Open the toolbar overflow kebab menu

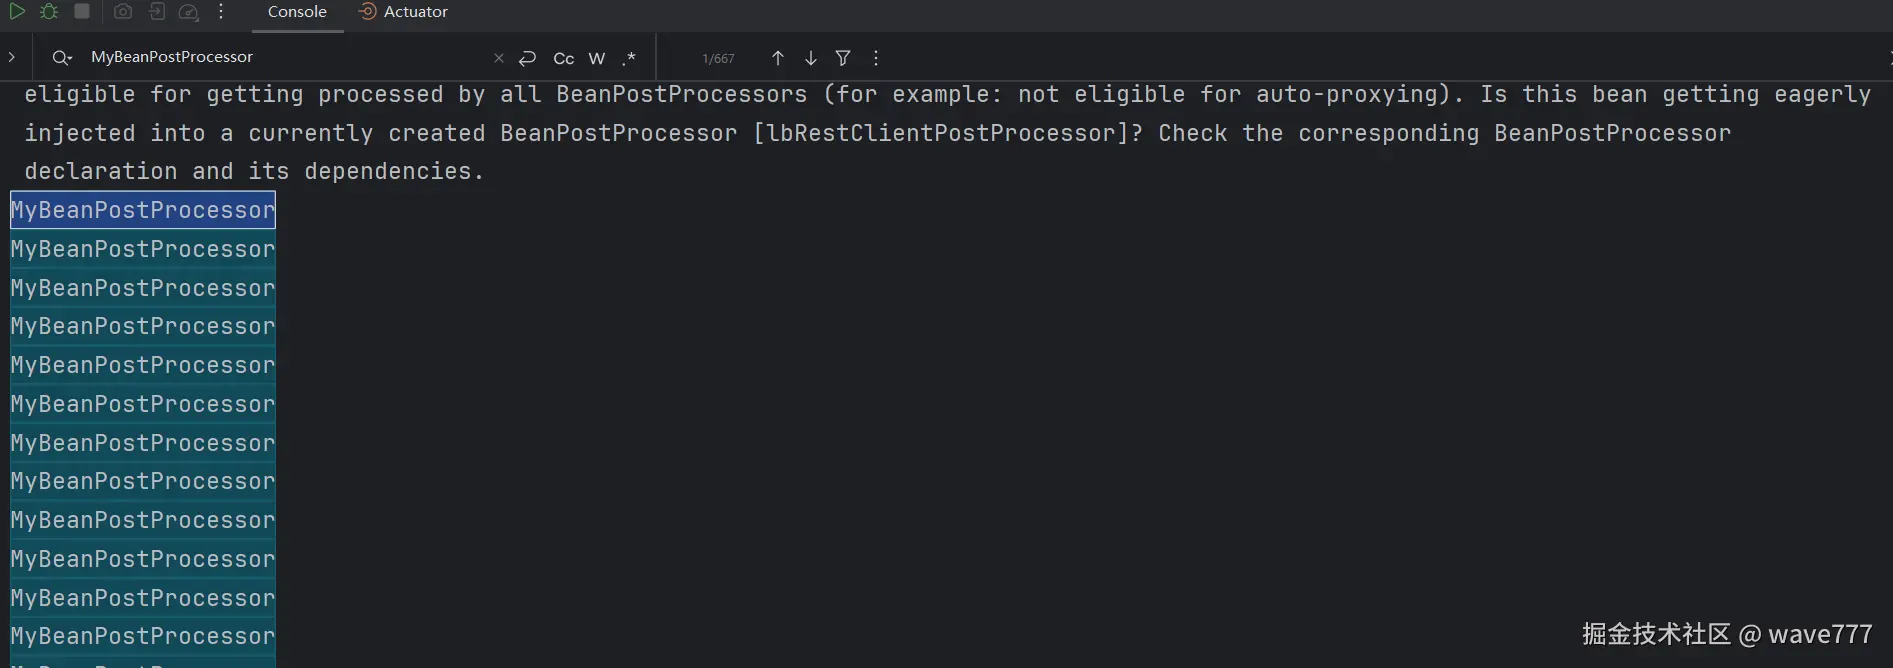[221, 12]
